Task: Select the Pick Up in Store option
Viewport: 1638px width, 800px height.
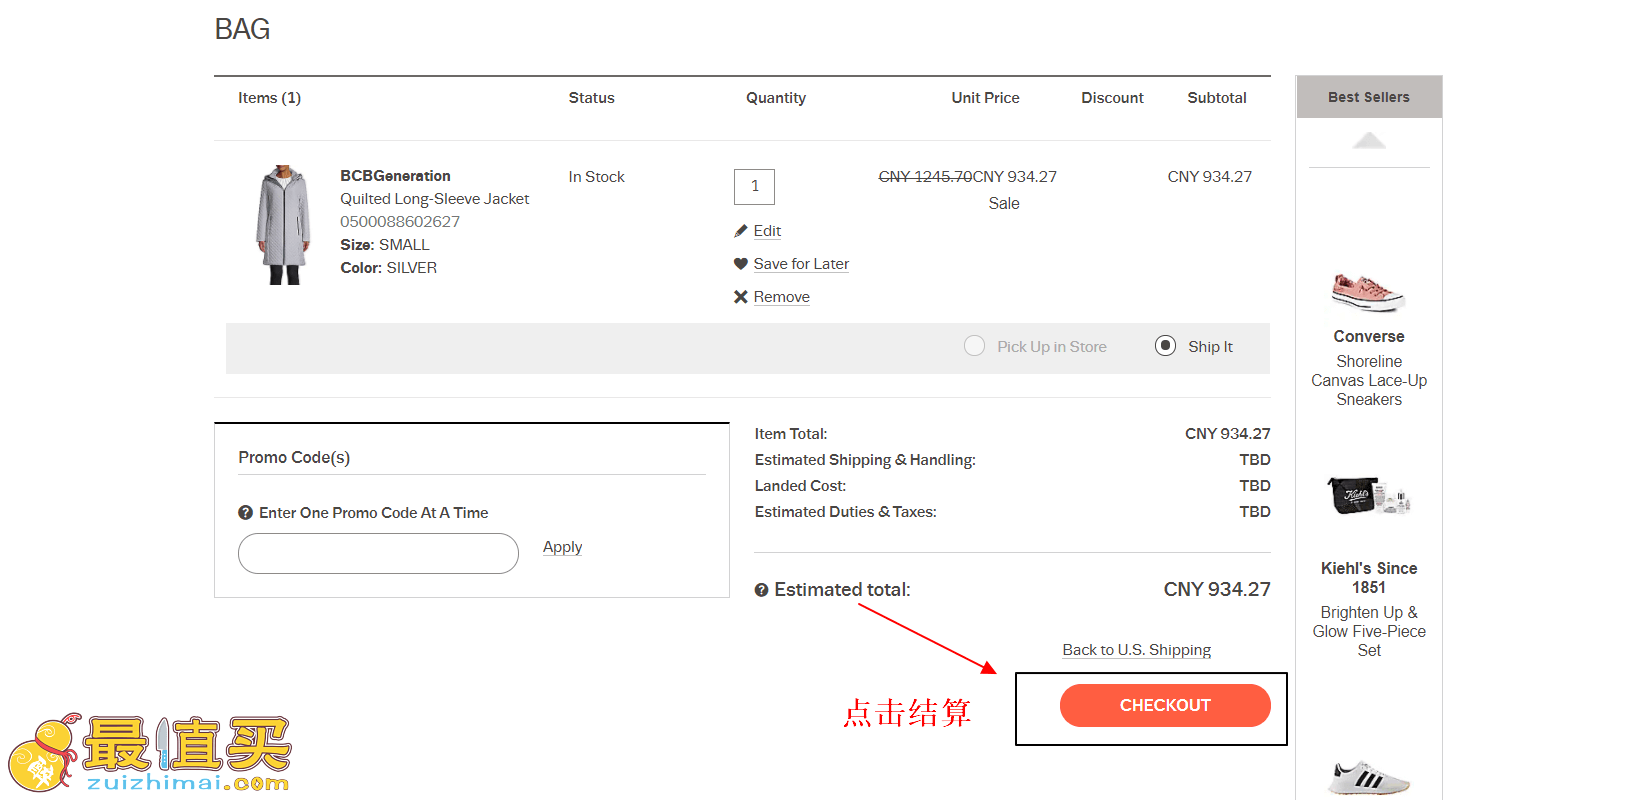Action: [975, 346]
